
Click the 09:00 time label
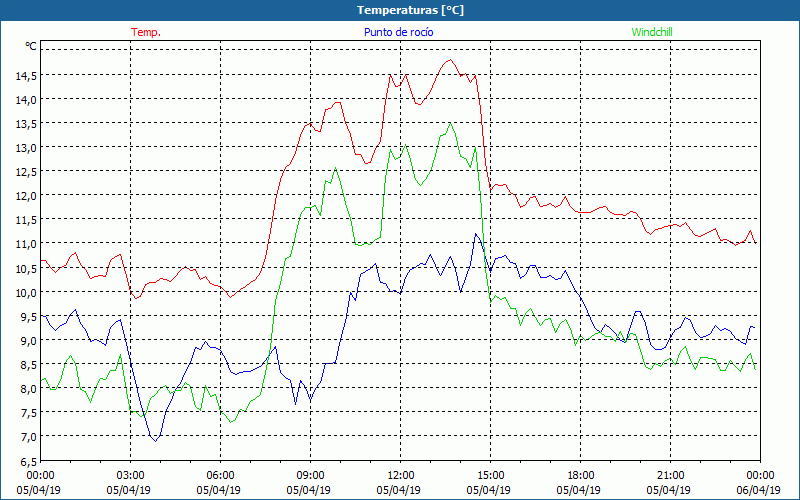click(x=310, y=475)
